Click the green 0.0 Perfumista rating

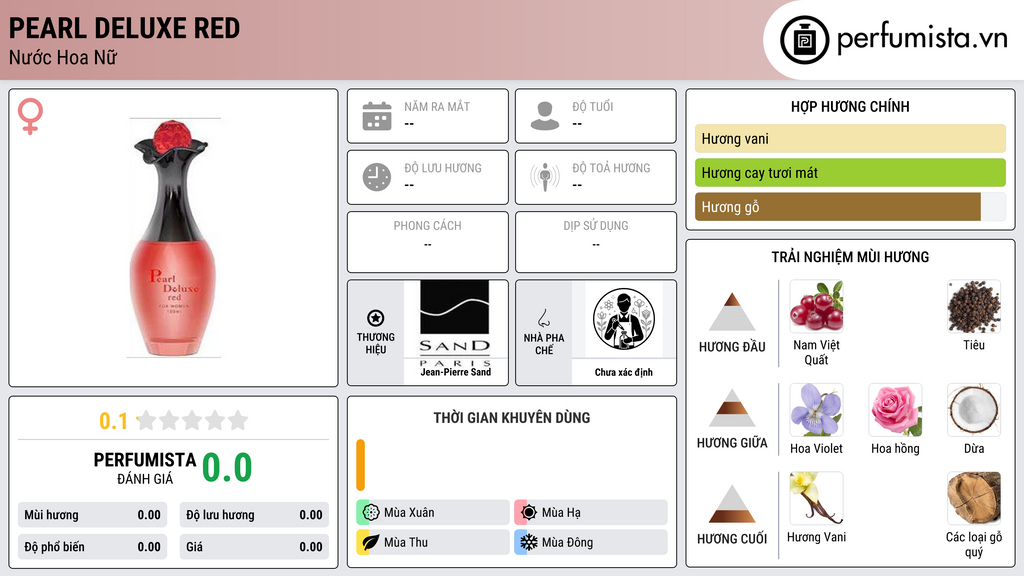(x=227, y=468)
